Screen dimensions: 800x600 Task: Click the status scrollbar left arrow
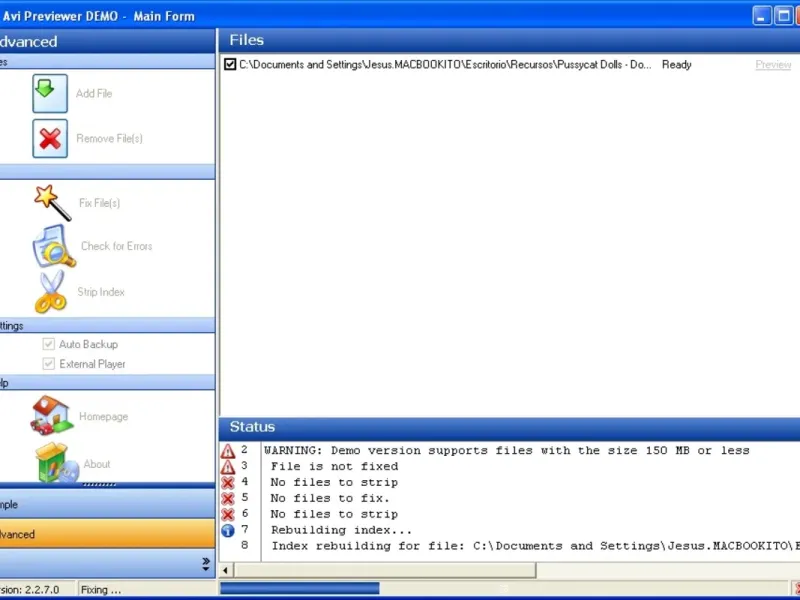(226, 570)
